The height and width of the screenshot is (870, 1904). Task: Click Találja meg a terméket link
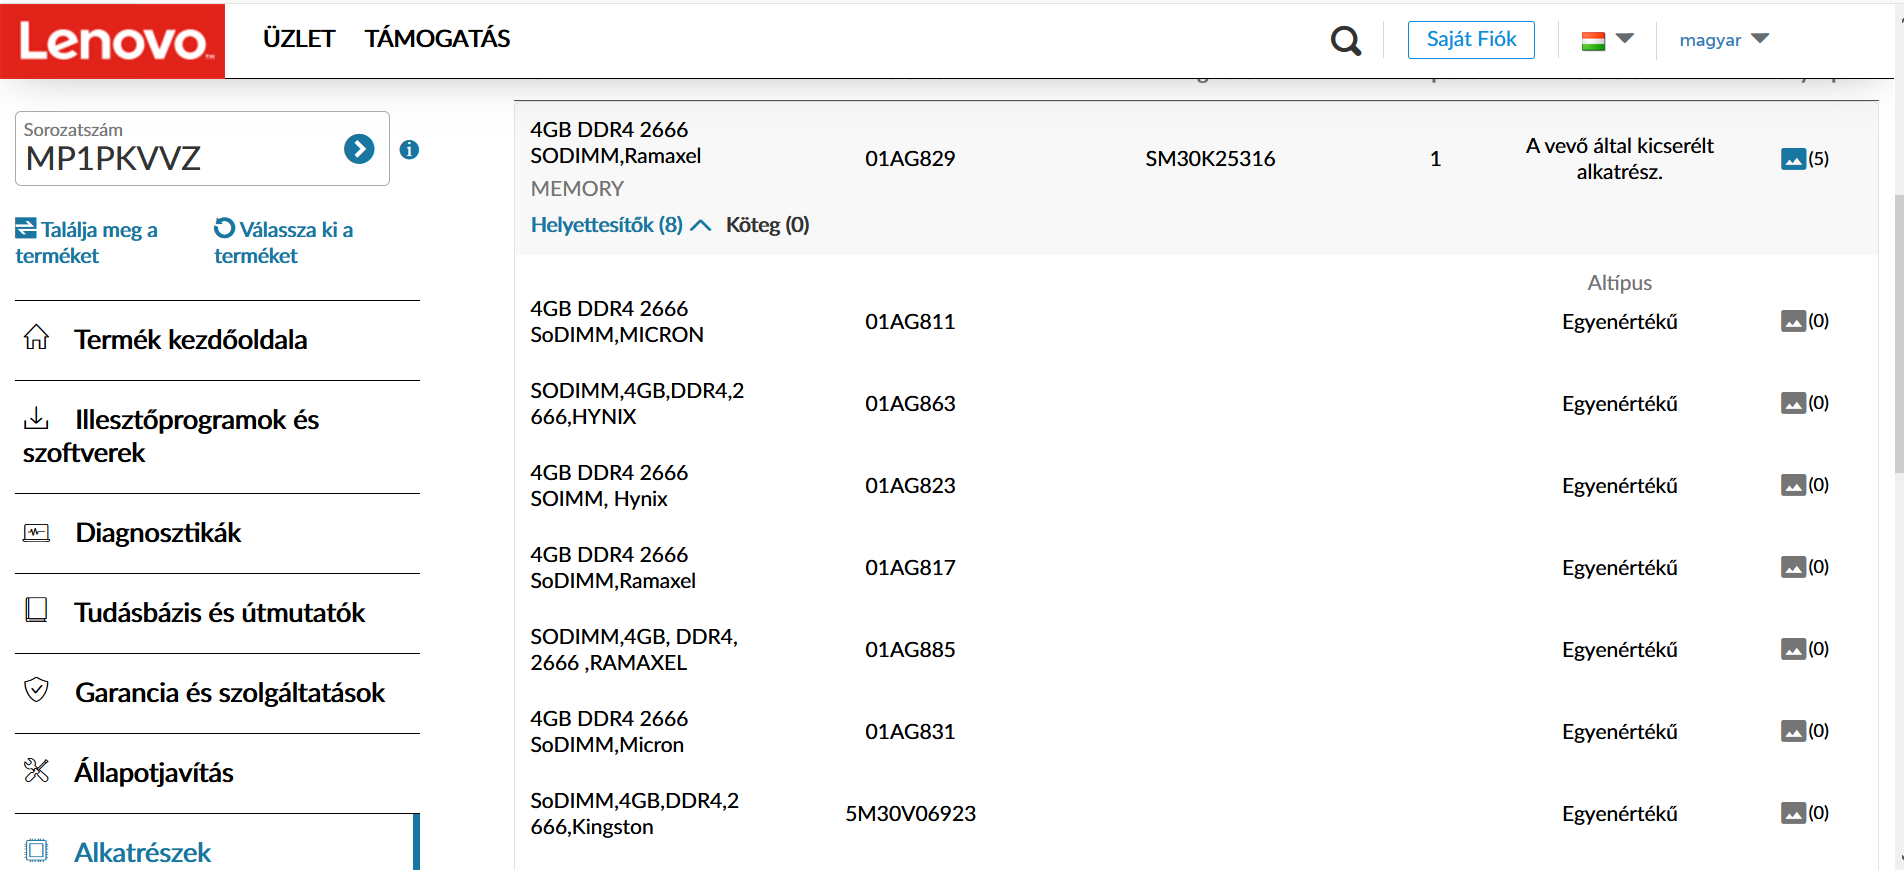[x=87, y=242]
